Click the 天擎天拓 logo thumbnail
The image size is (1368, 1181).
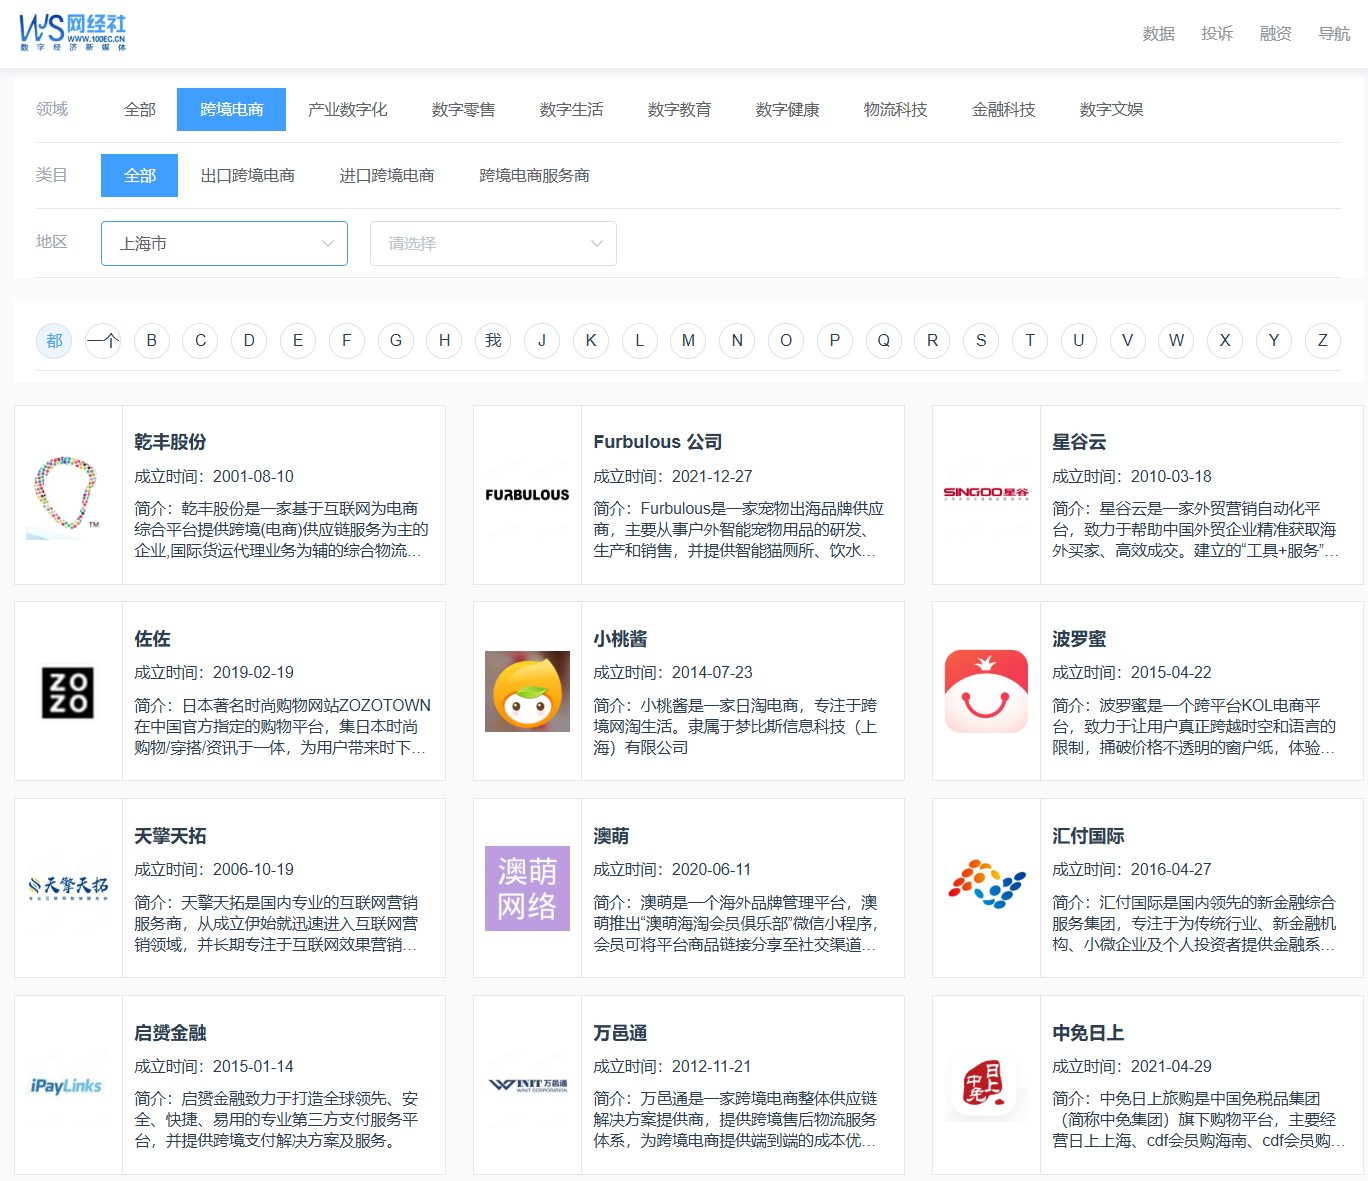coord(68,888)
